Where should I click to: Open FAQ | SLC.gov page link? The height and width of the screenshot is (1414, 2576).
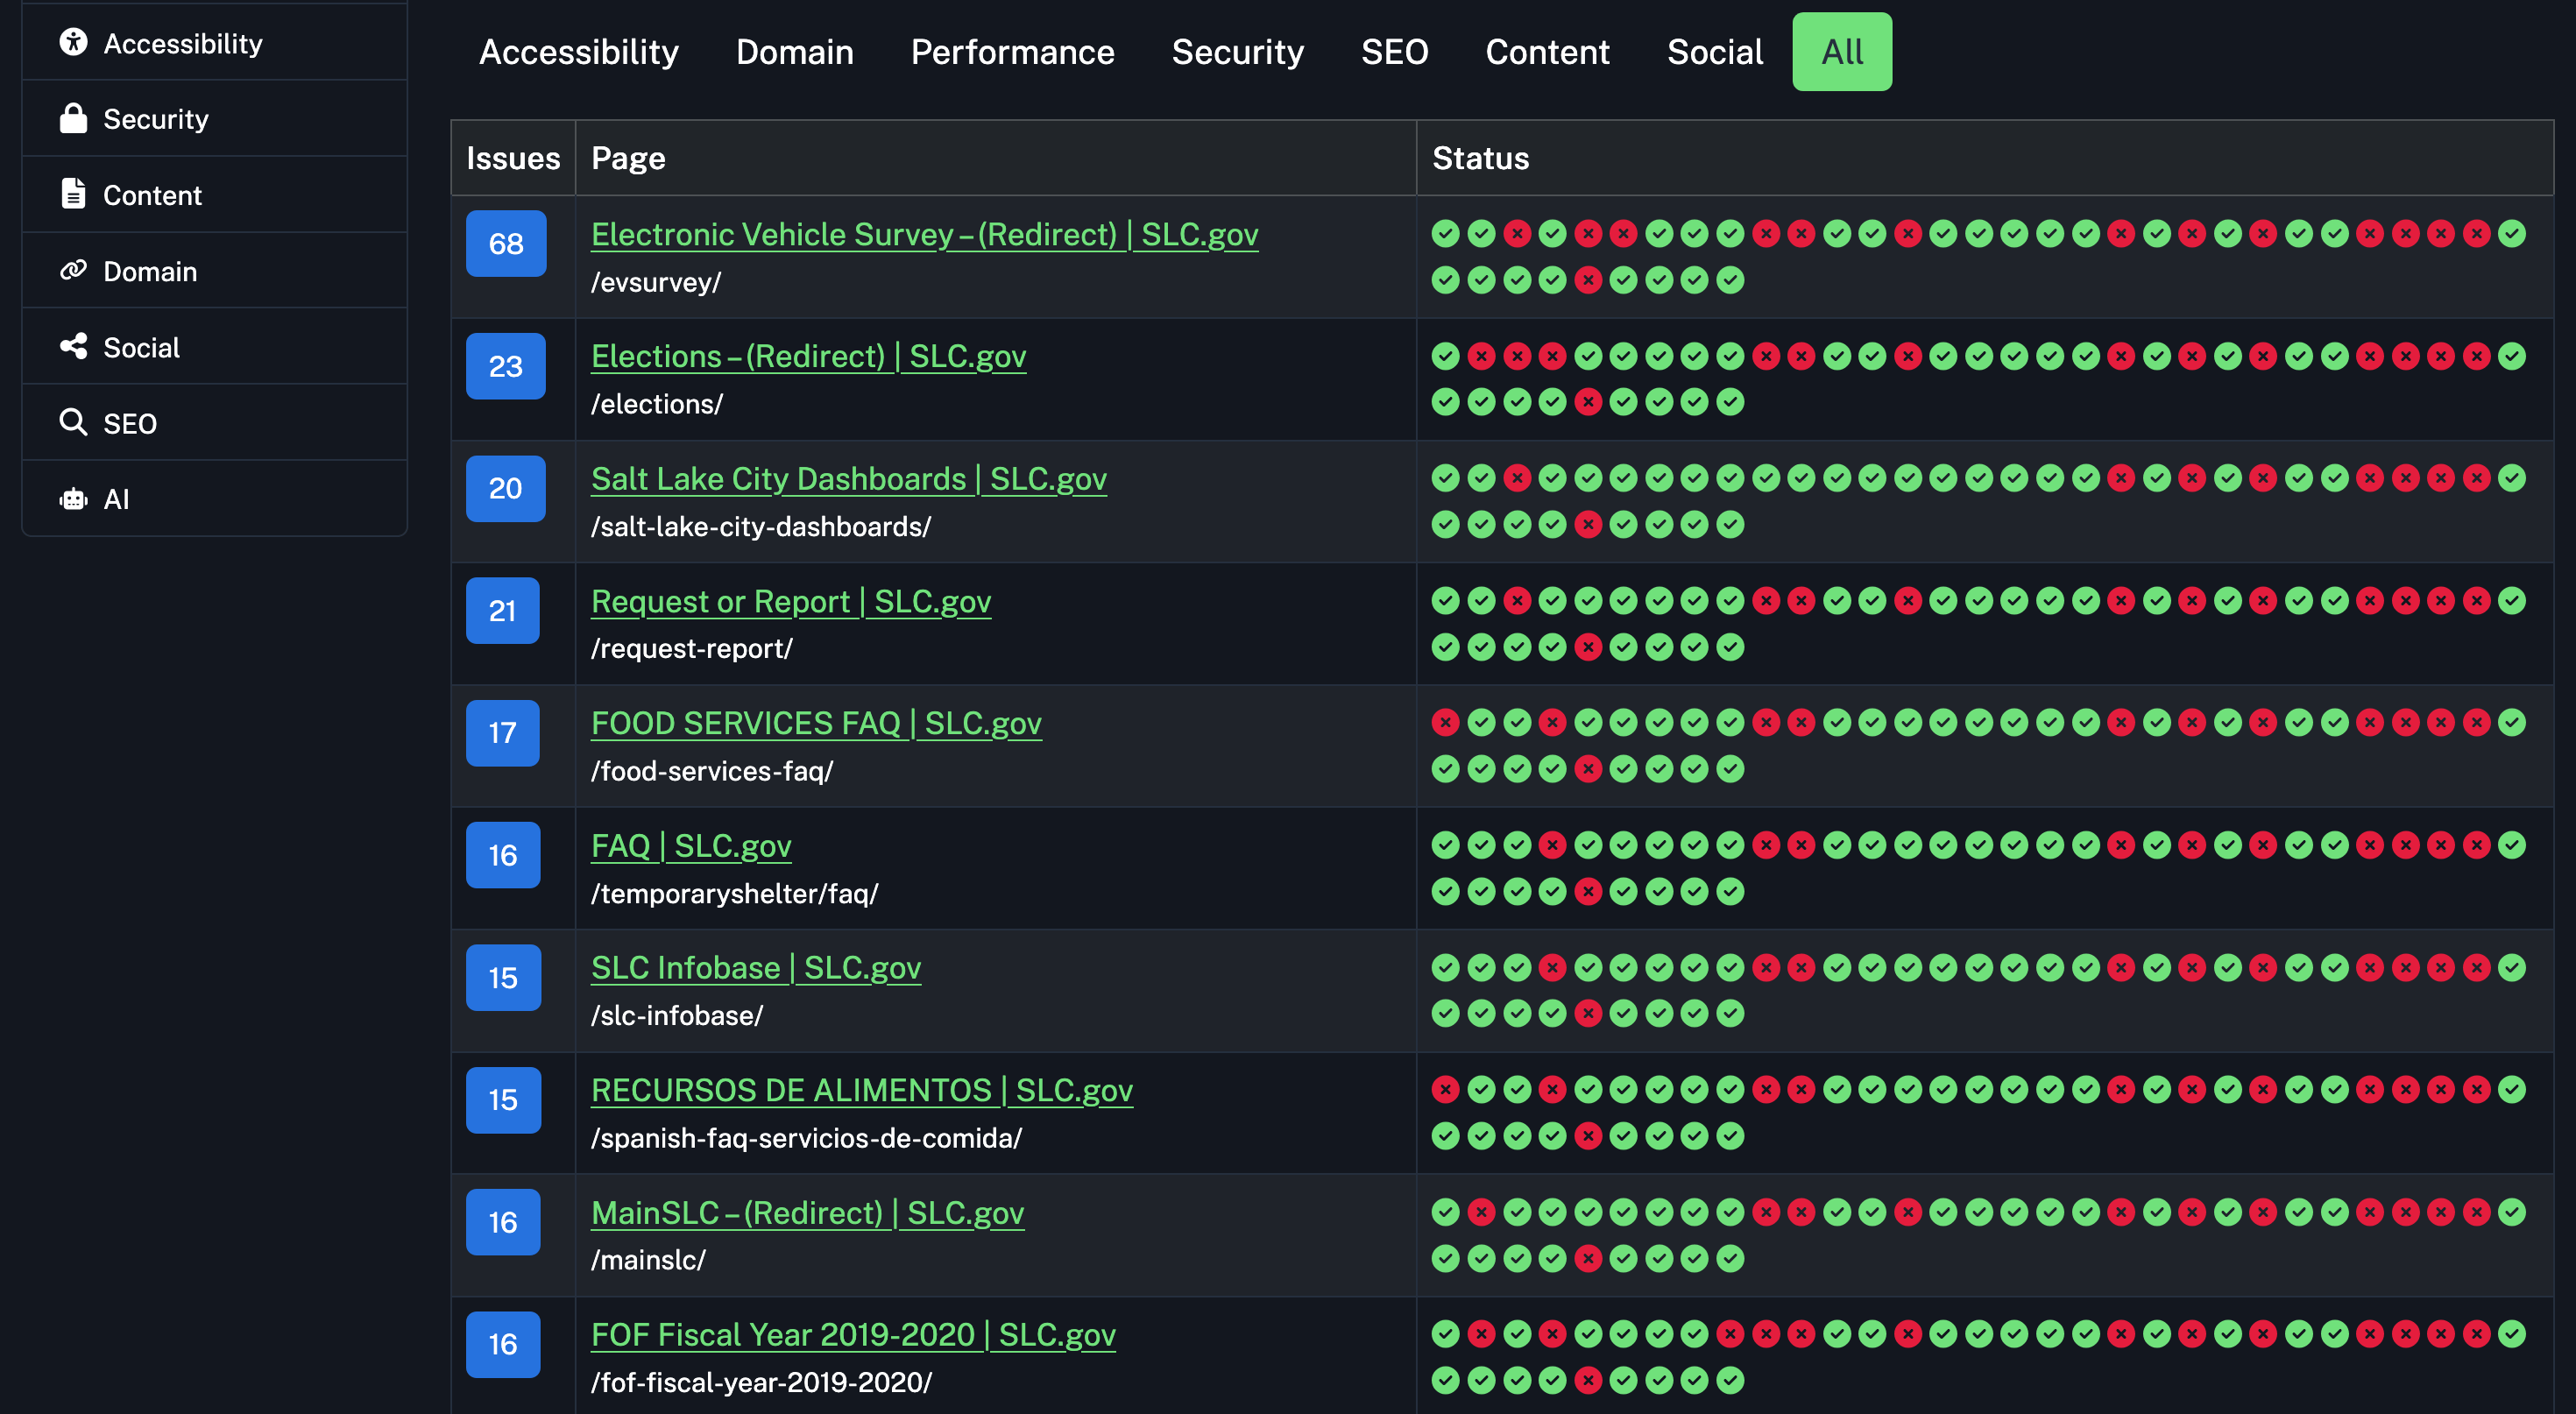coord(691,847)
